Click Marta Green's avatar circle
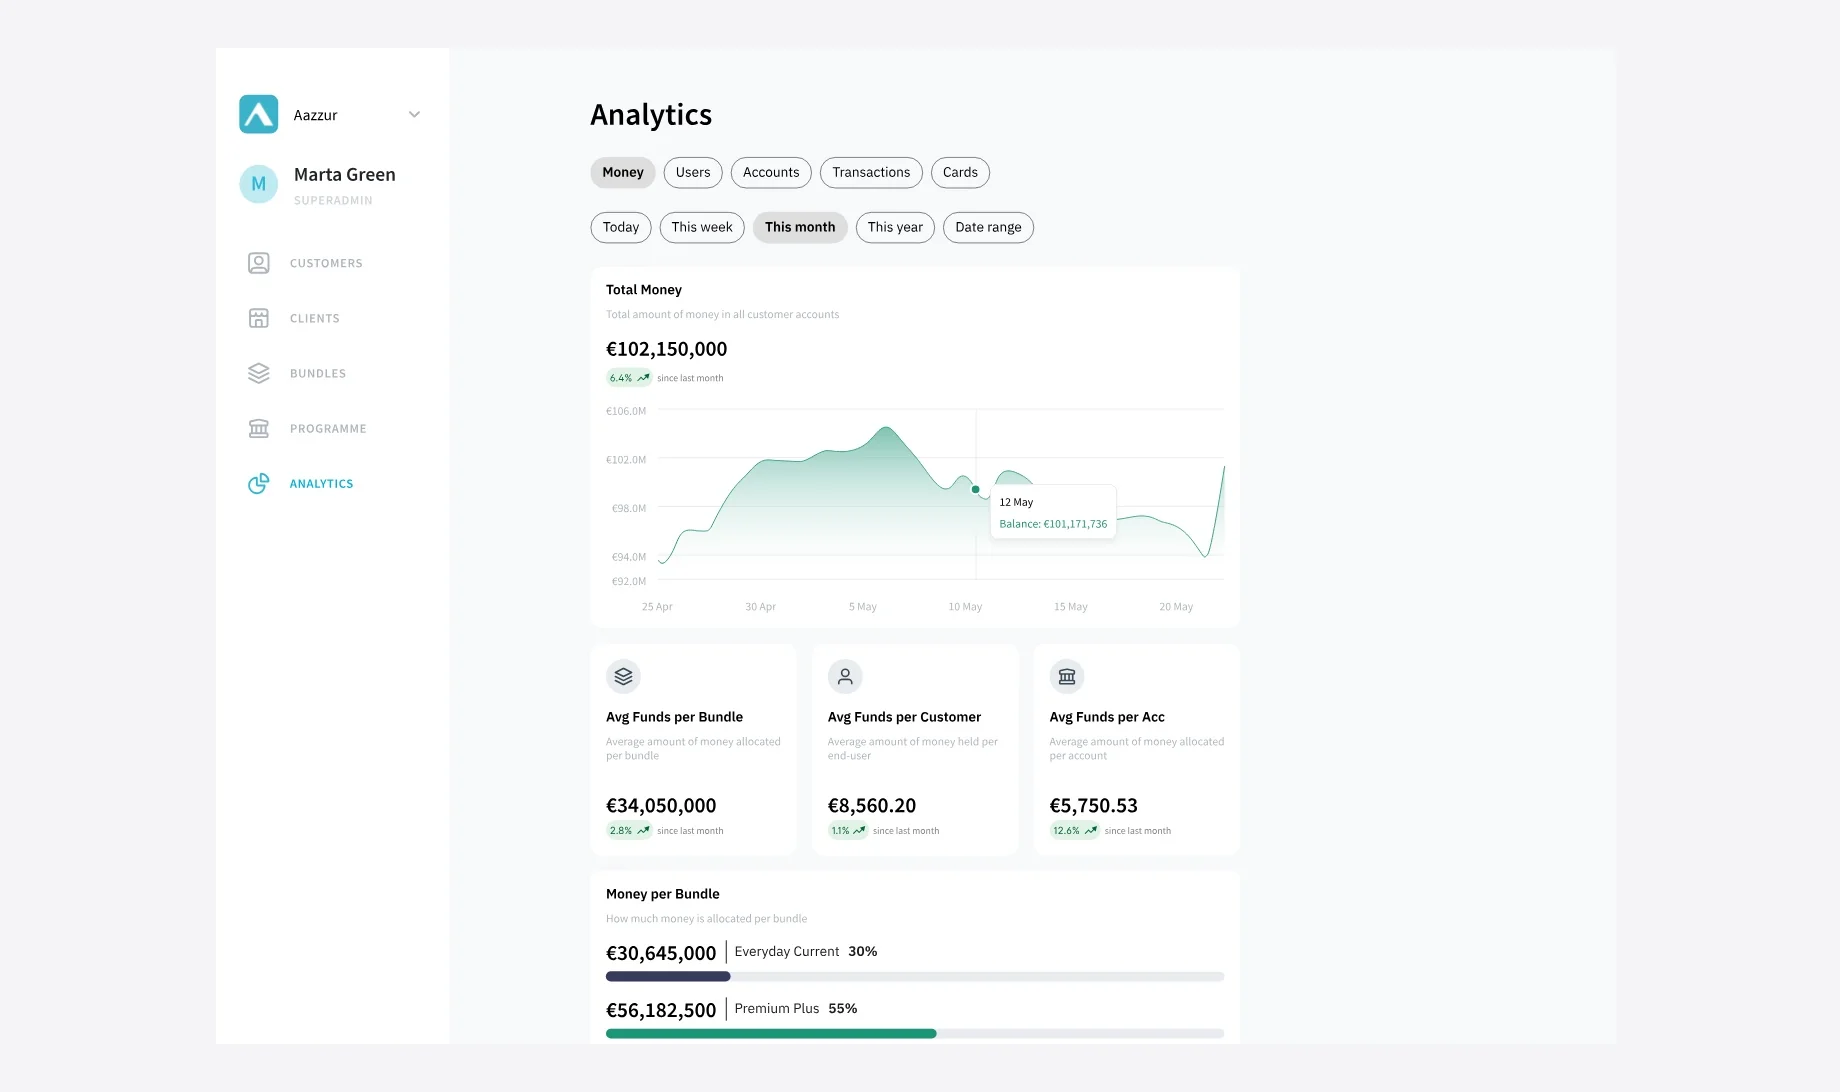 coord(258,184)
